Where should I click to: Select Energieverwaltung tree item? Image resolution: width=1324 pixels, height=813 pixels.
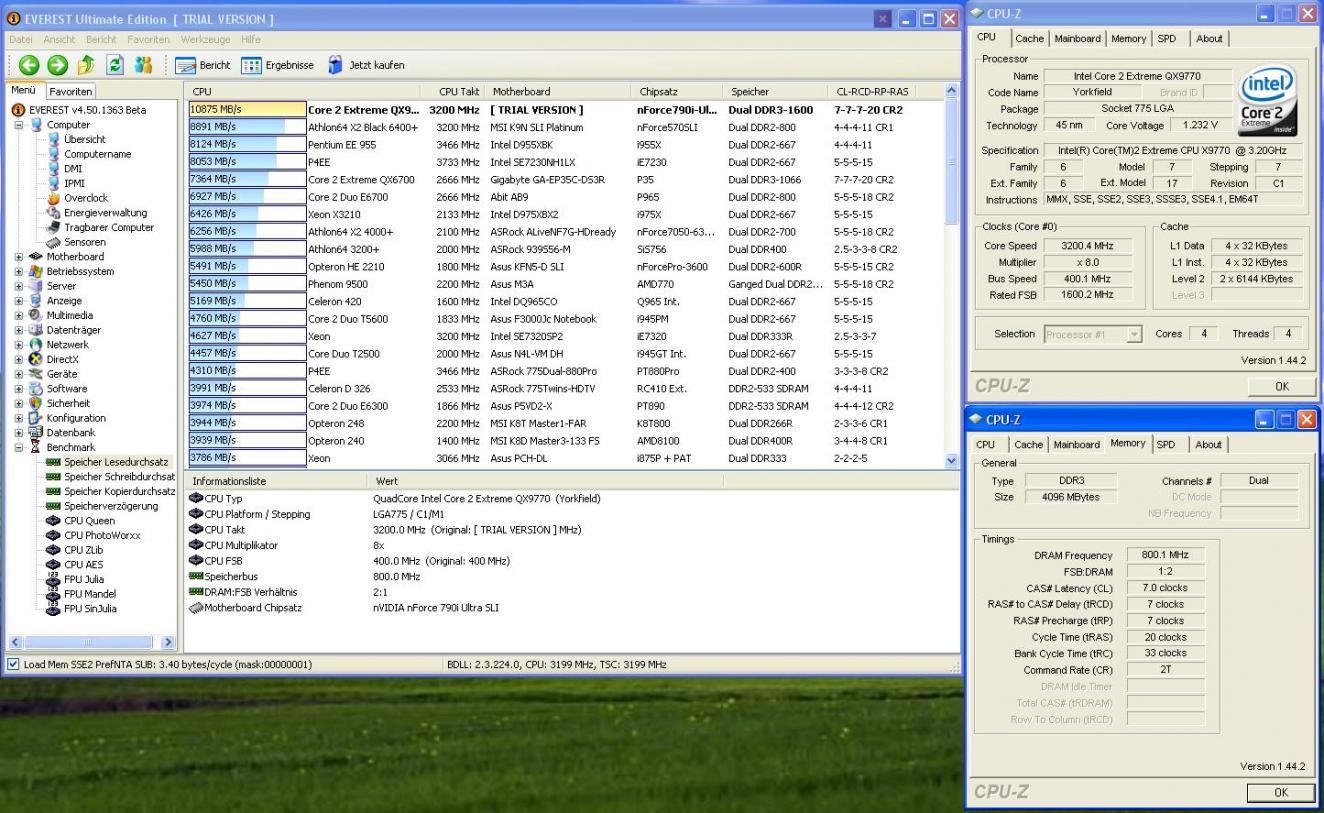[x=105, y=213]
